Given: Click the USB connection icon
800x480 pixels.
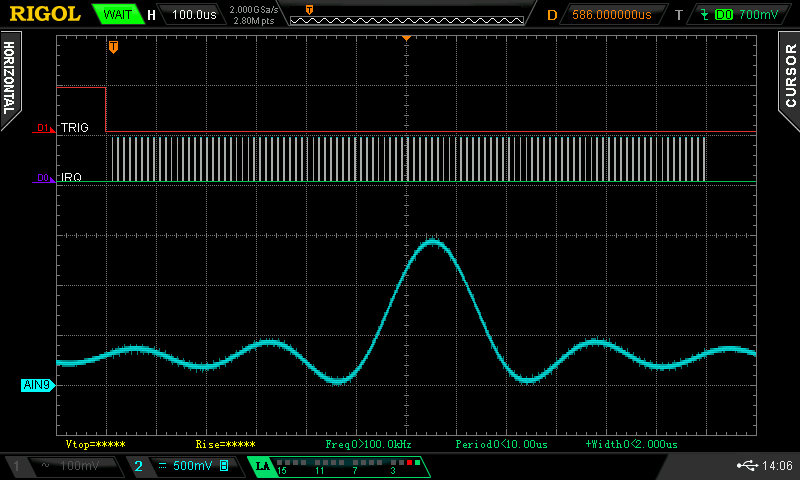Looking at the screenshot, I should point(747,465).
